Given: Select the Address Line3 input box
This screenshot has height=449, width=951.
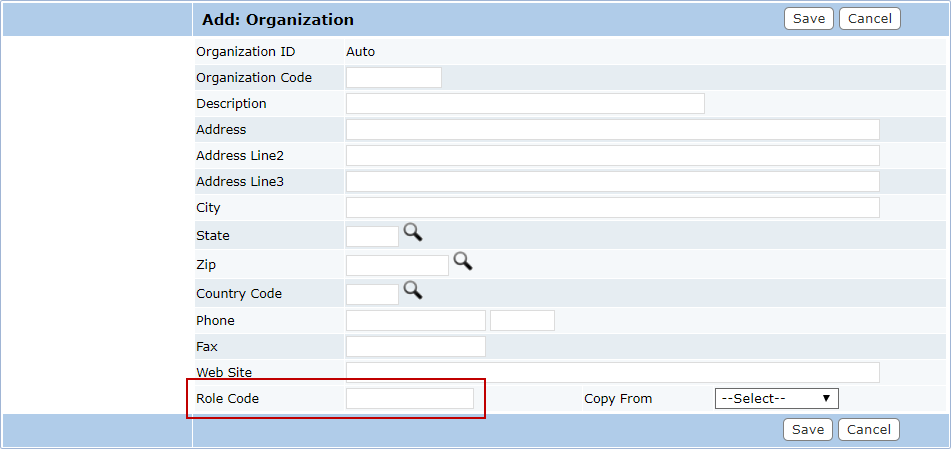Looking at the screenshot, I should [x=613, y=181].
